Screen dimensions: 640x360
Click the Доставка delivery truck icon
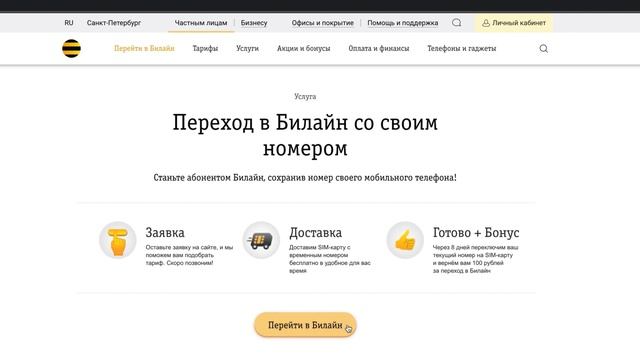[261, 240]
